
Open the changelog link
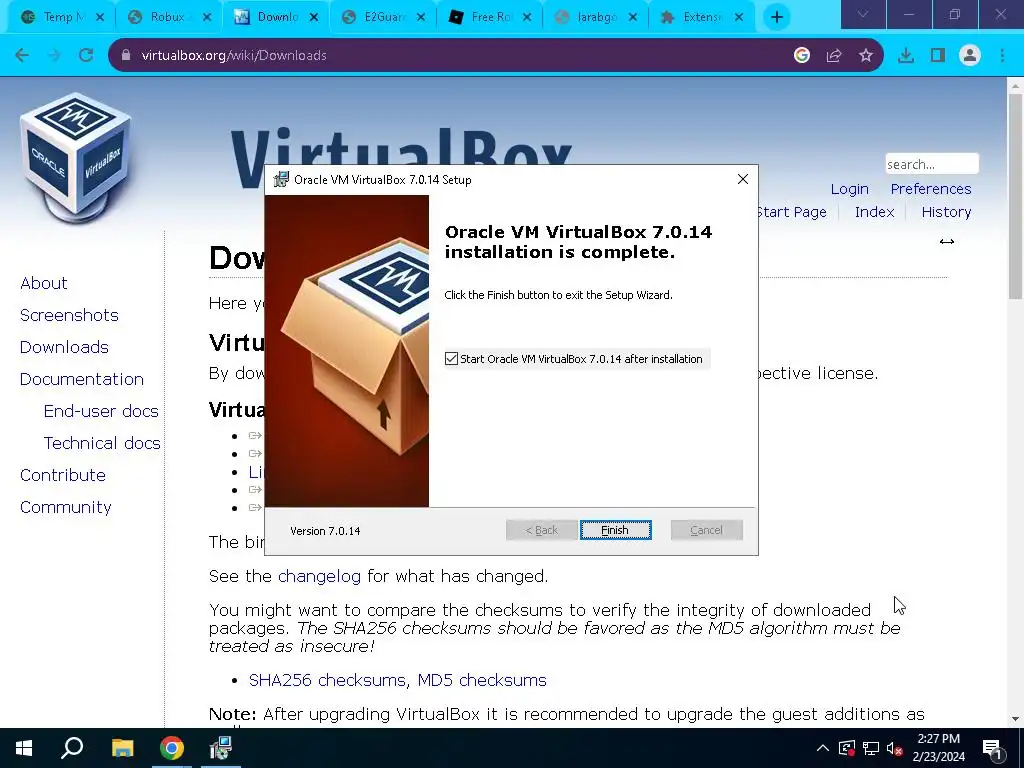click(x=319, y=576)
